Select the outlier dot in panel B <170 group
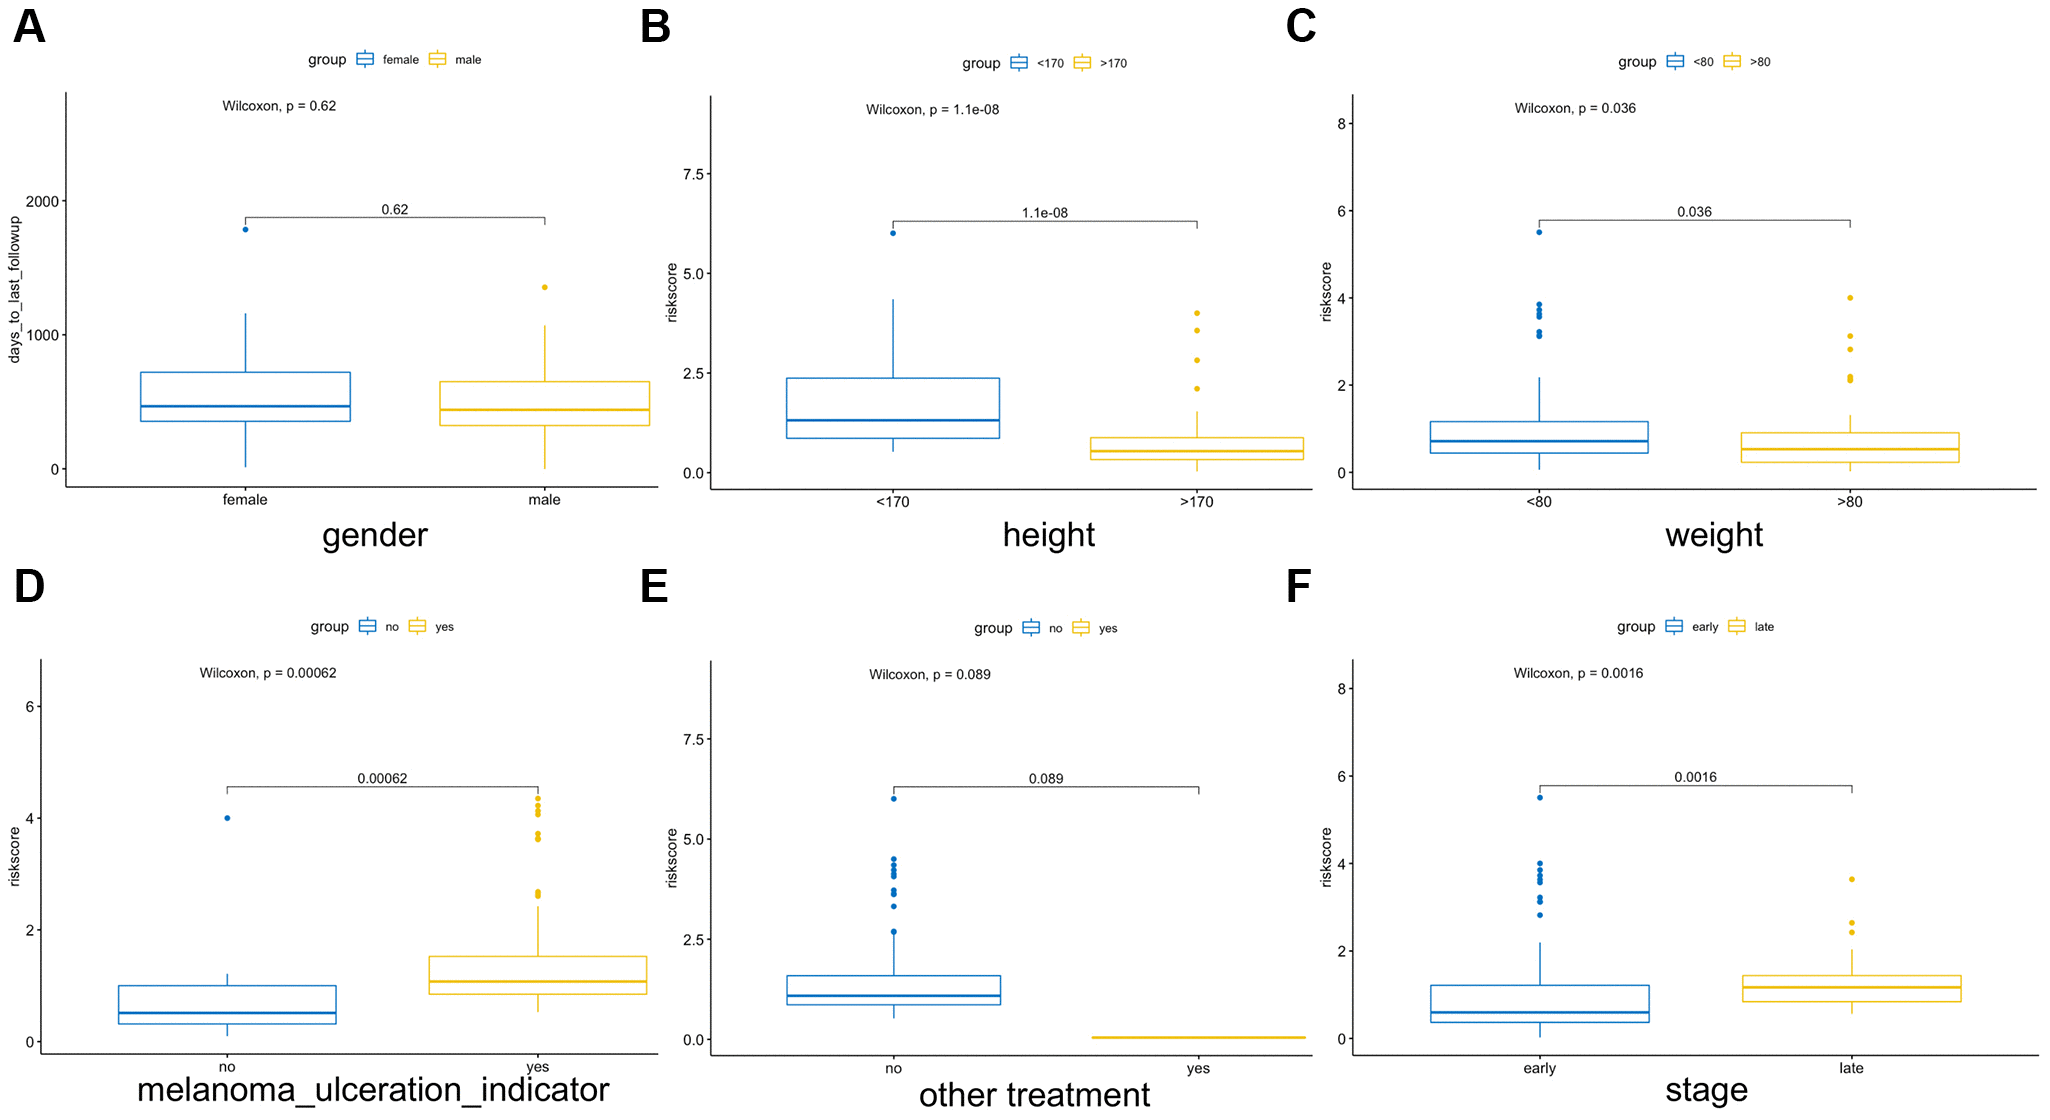 (892, 234)
